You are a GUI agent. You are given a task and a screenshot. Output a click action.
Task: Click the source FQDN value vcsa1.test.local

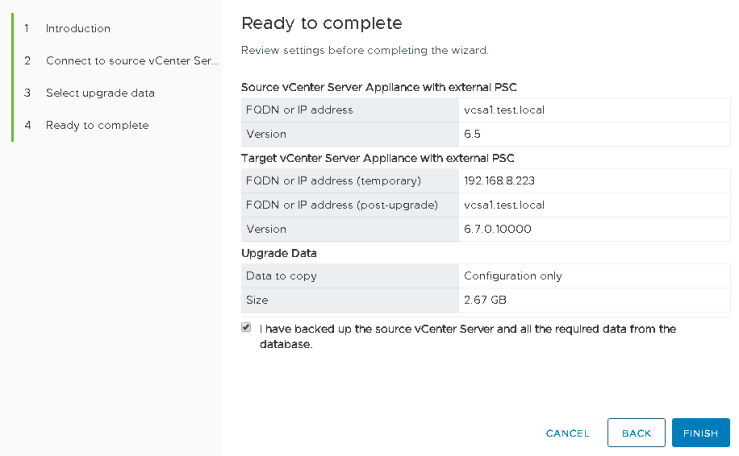pyautogui.click(x=504, y=110)
